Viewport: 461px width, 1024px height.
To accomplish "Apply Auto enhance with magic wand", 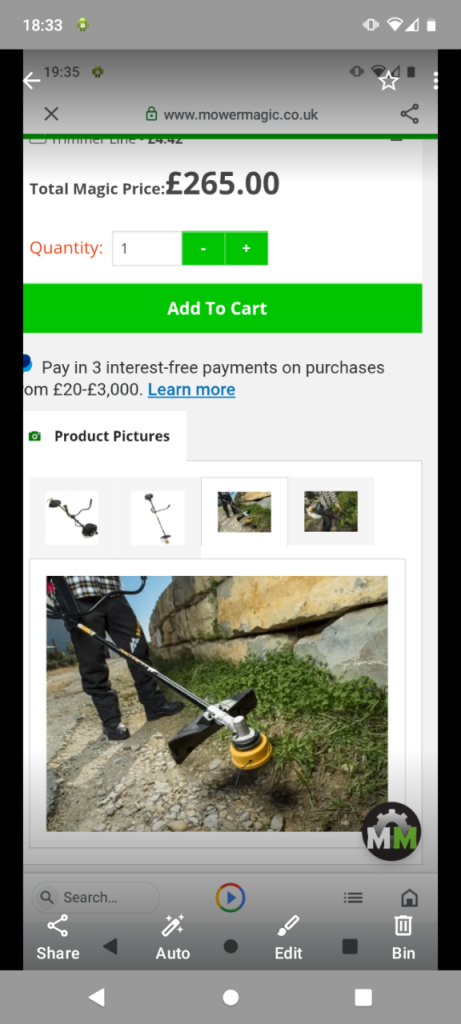I will point(172,938).
